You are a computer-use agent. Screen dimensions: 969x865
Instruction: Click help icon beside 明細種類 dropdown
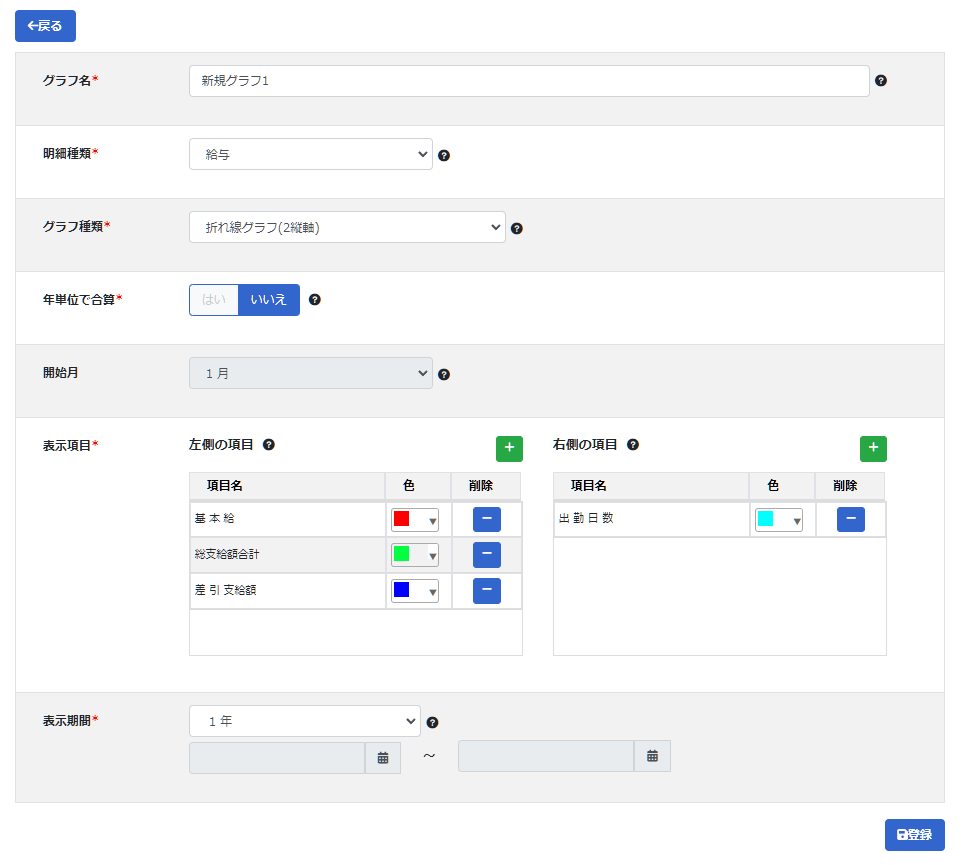point(444,155)
